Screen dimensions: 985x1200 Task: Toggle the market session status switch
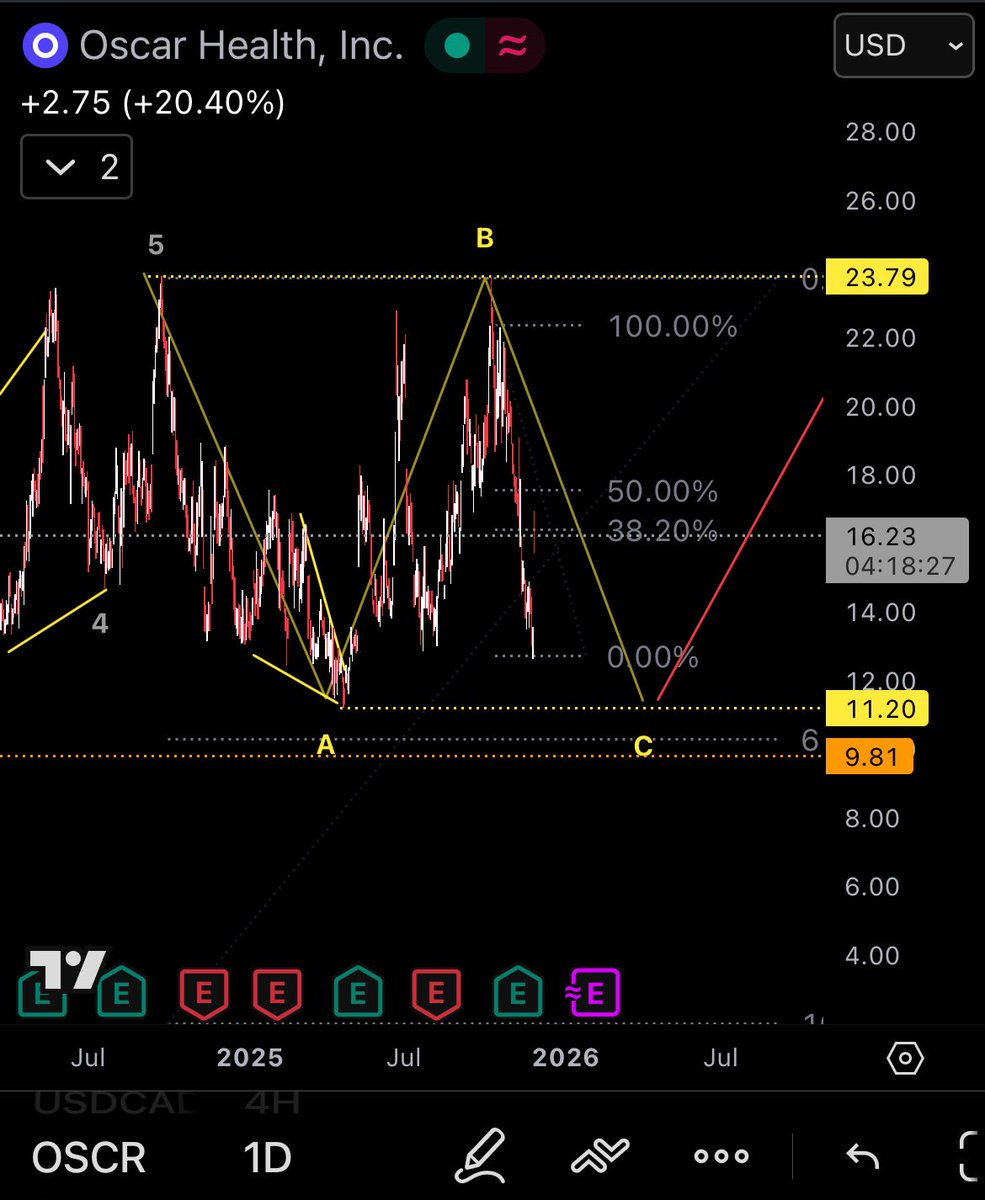[484, 44]
